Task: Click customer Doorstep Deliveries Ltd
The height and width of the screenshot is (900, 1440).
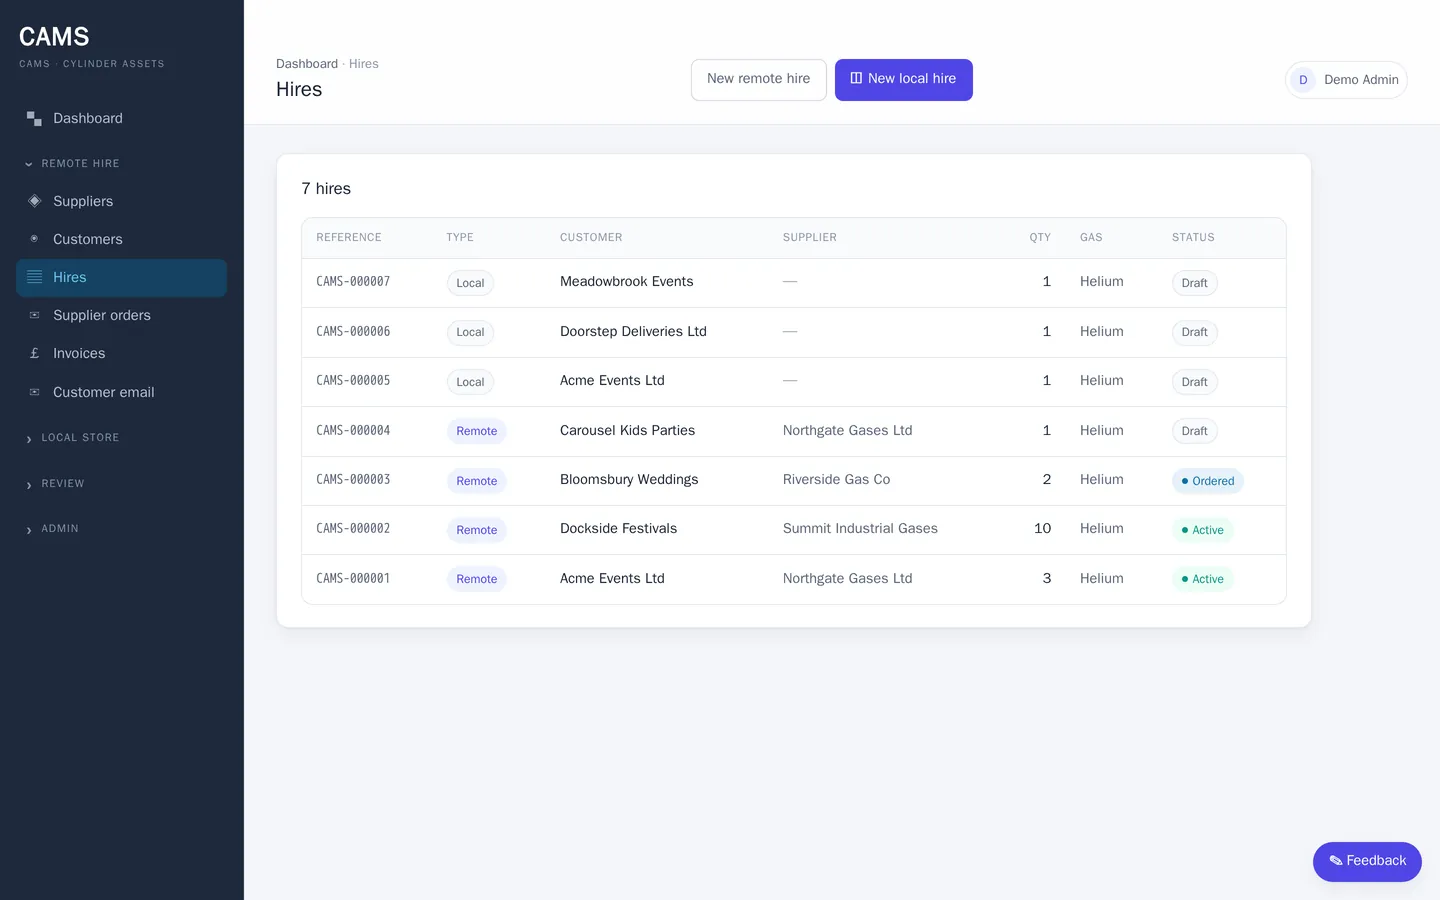Action: (633, 331)
